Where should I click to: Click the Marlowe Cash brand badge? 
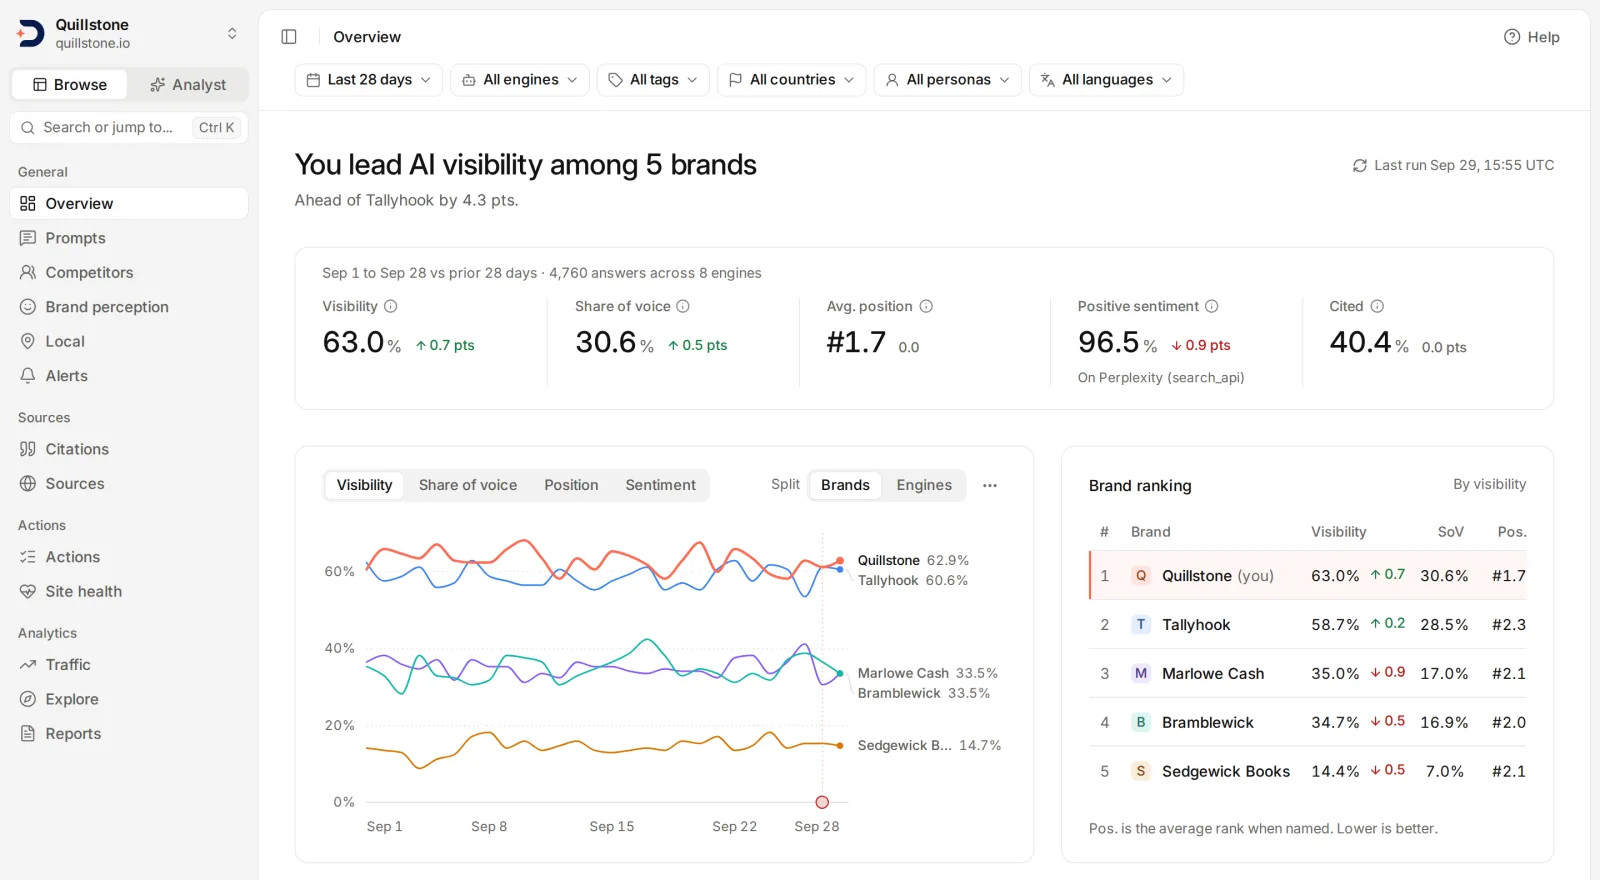pyautogui.click(x=1141, y=673)
